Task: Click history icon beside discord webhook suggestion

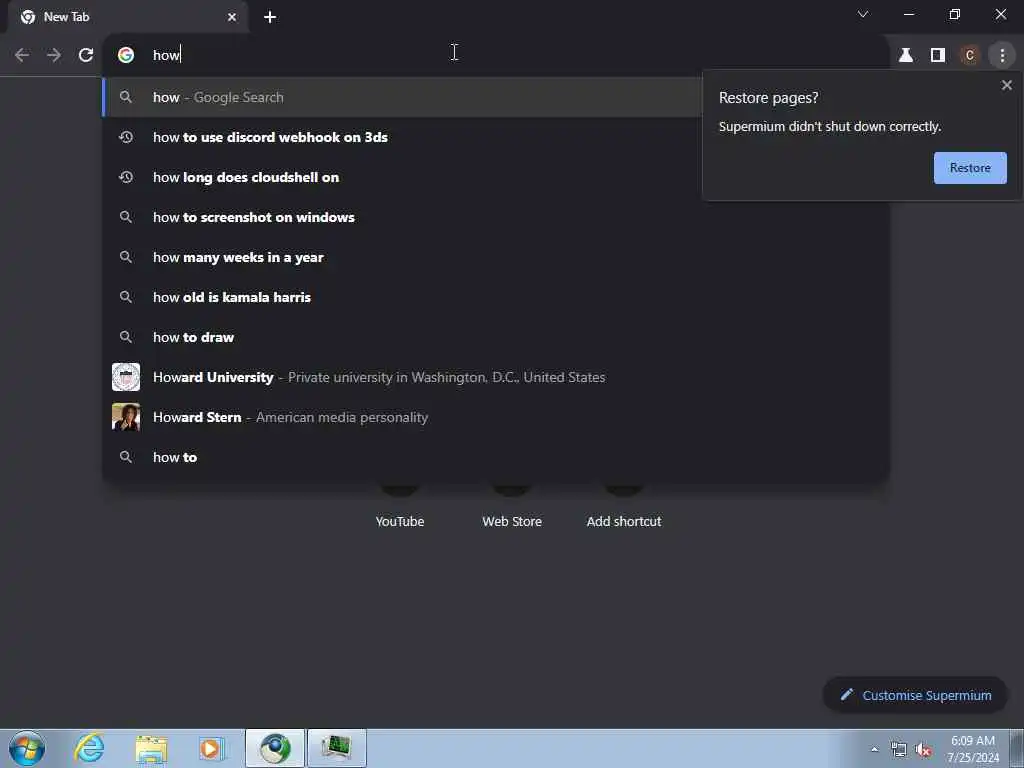Action: [x=126, y=137]
